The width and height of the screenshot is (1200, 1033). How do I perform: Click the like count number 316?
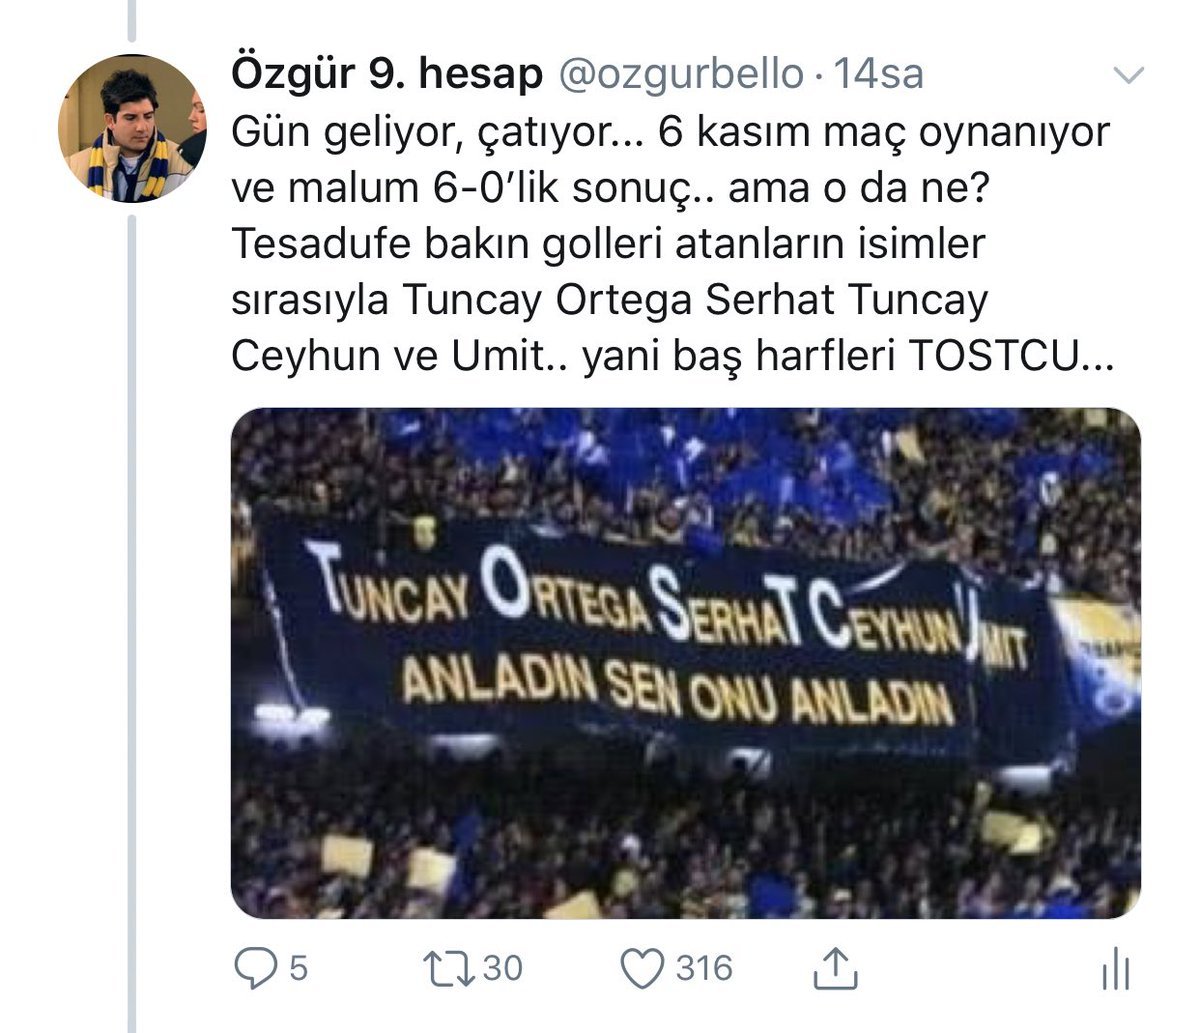coord(704,968)
